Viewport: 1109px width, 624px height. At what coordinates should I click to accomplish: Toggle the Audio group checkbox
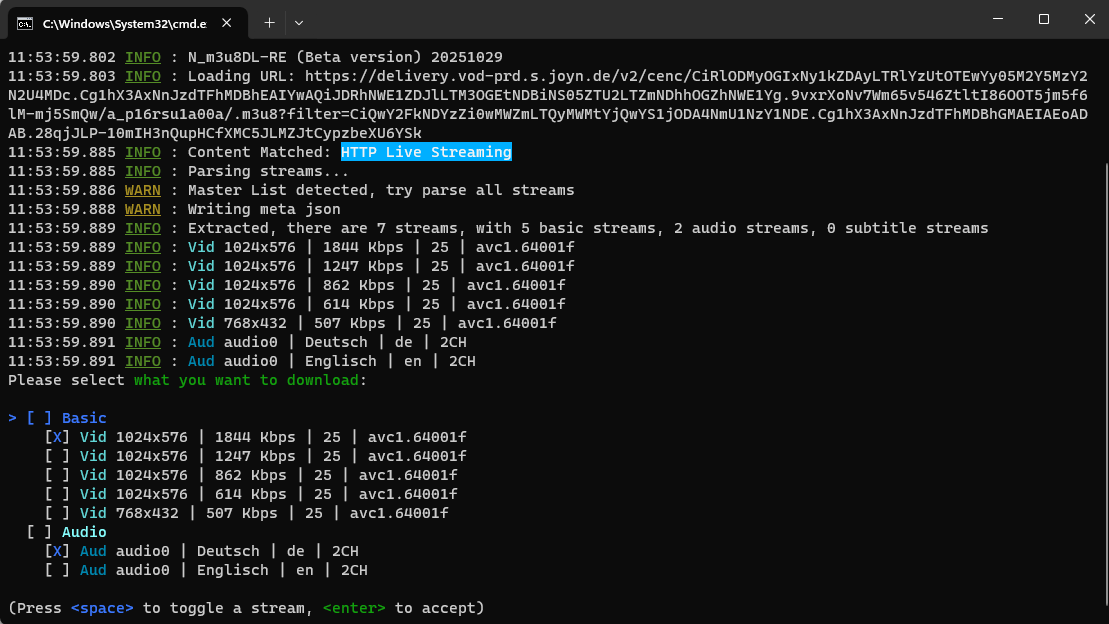pyautogui.click(x=39, y=532)
